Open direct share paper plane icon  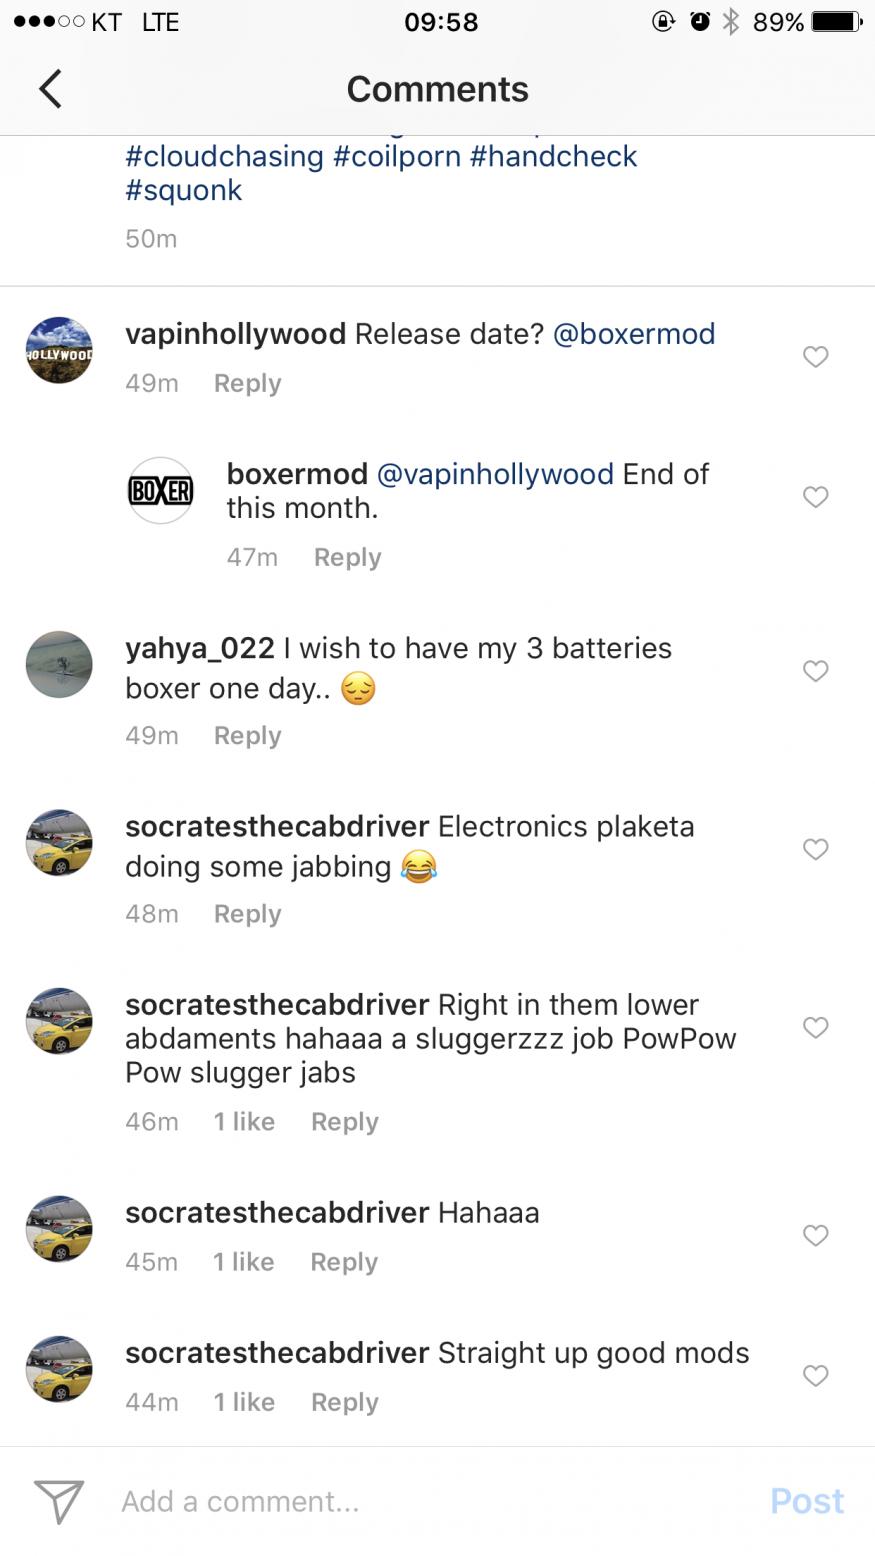coord(59,1501)
